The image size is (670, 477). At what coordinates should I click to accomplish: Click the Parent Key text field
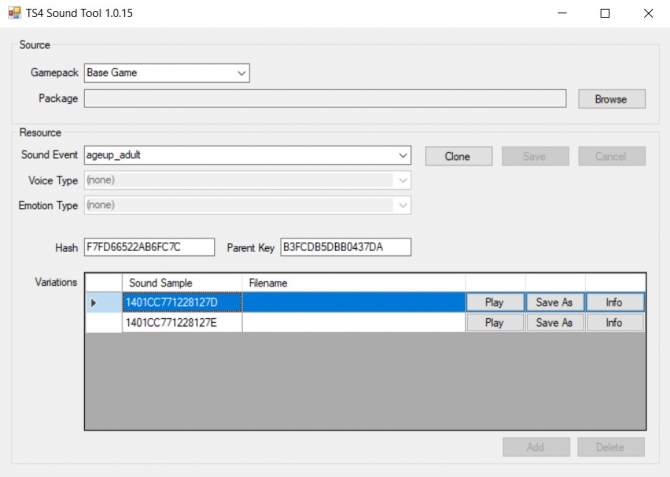(x=345, y=246)
